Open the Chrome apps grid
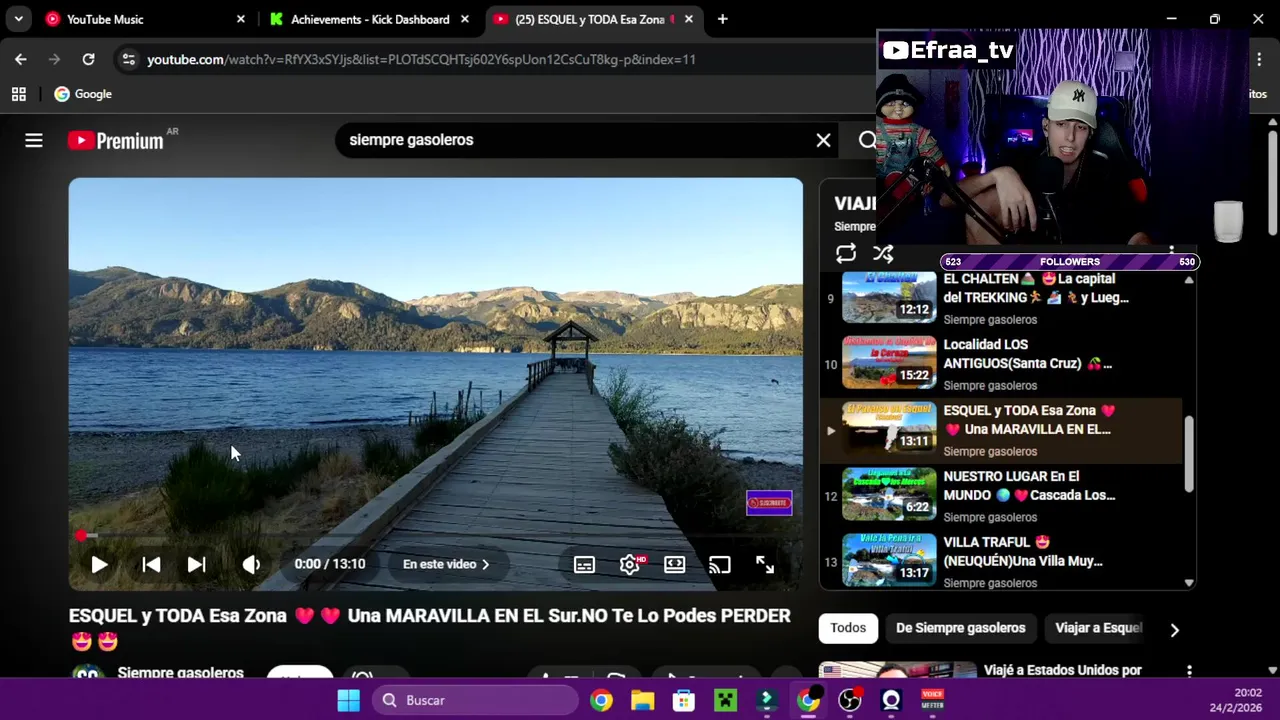Viewport: 1280px width, 720px height. tap(18, 94)
